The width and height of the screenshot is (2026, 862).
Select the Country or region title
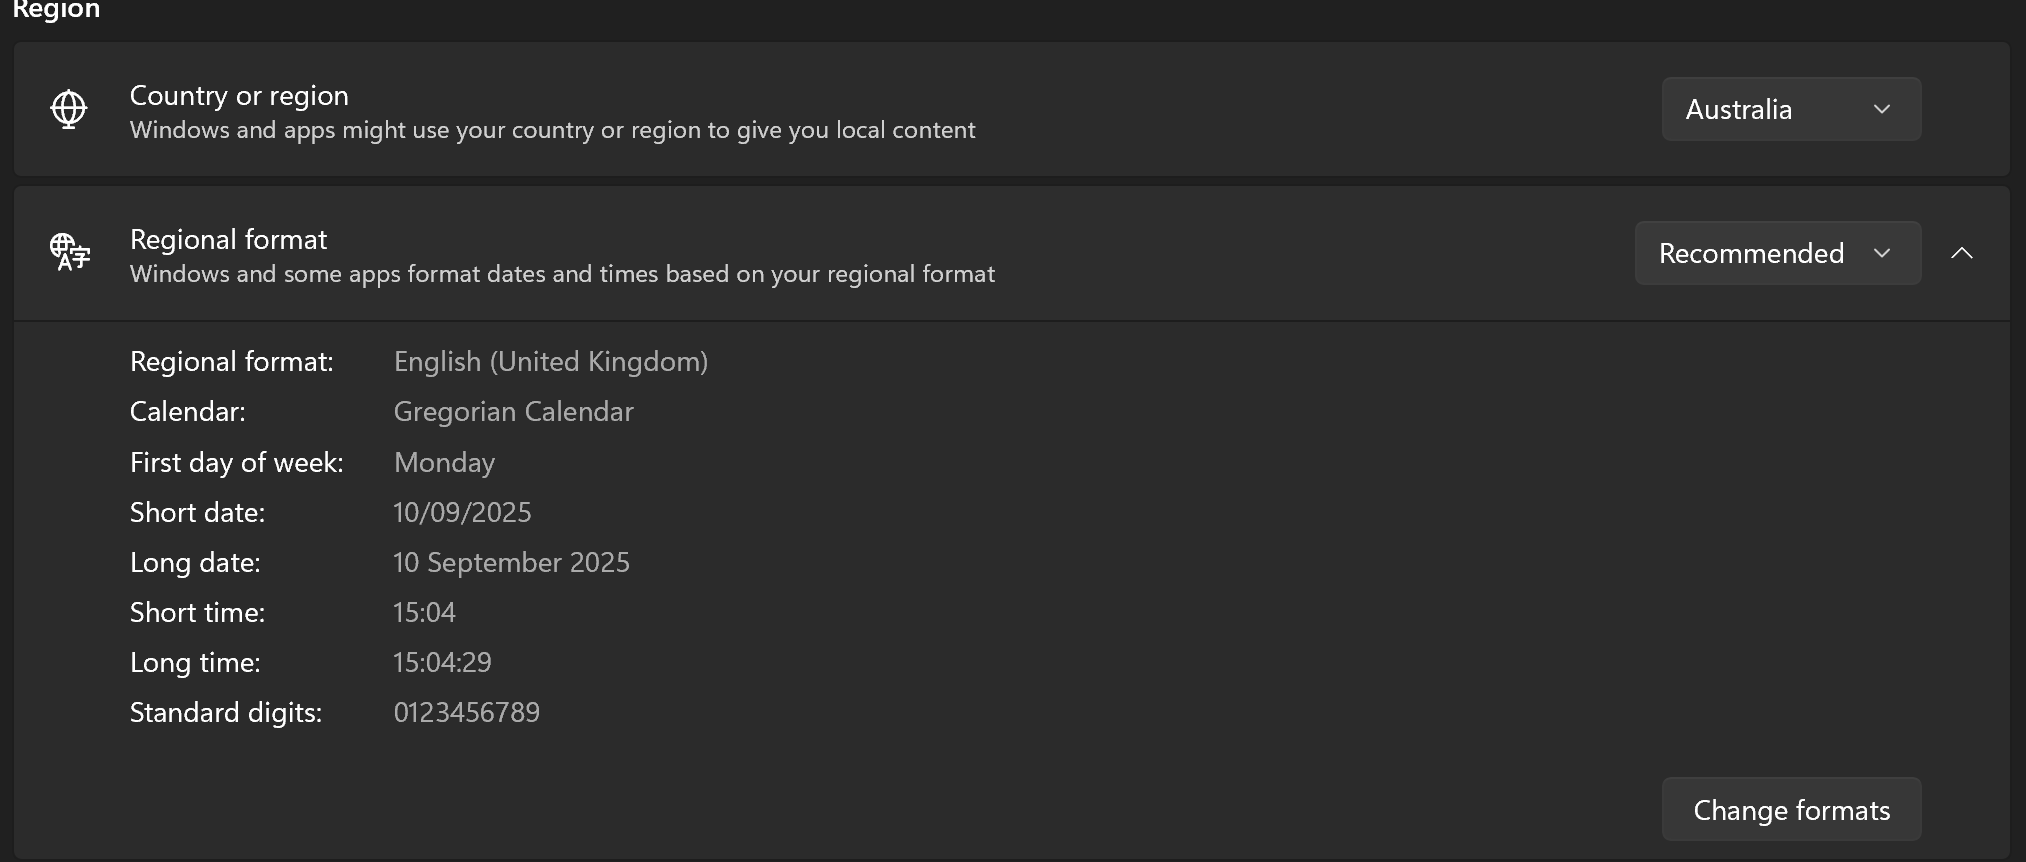click(239, 95)
